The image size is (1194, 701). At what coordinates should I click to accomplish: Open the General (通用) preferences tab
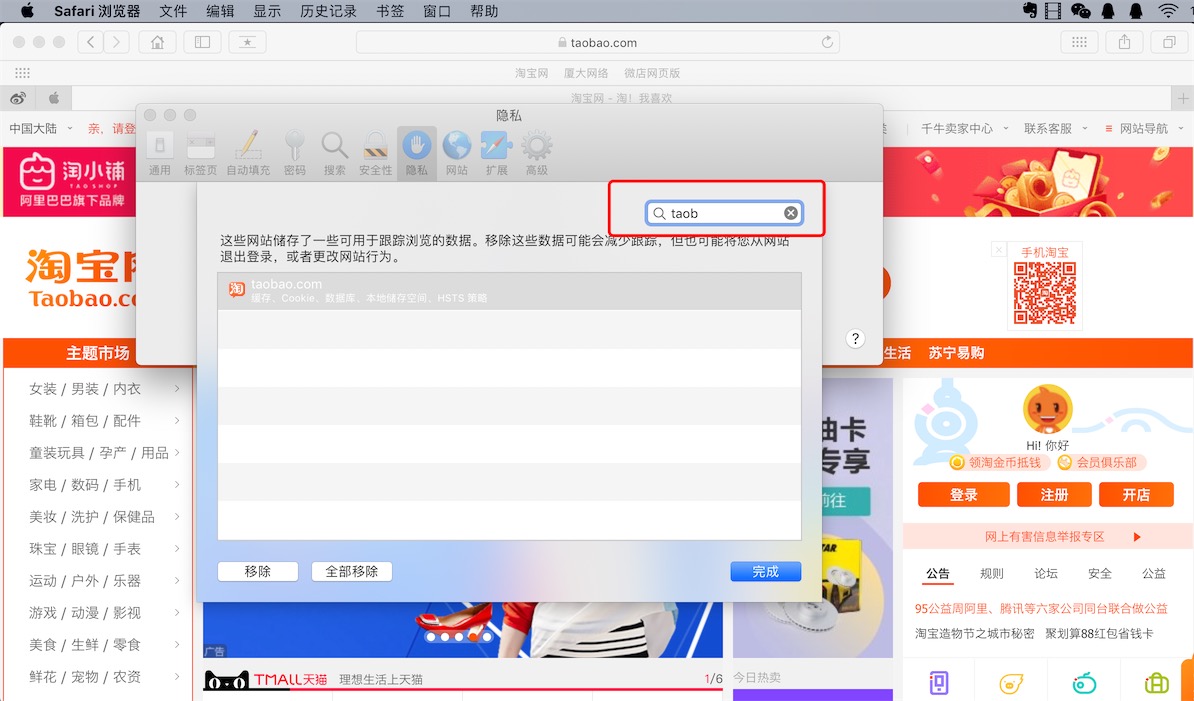[159, 153]
